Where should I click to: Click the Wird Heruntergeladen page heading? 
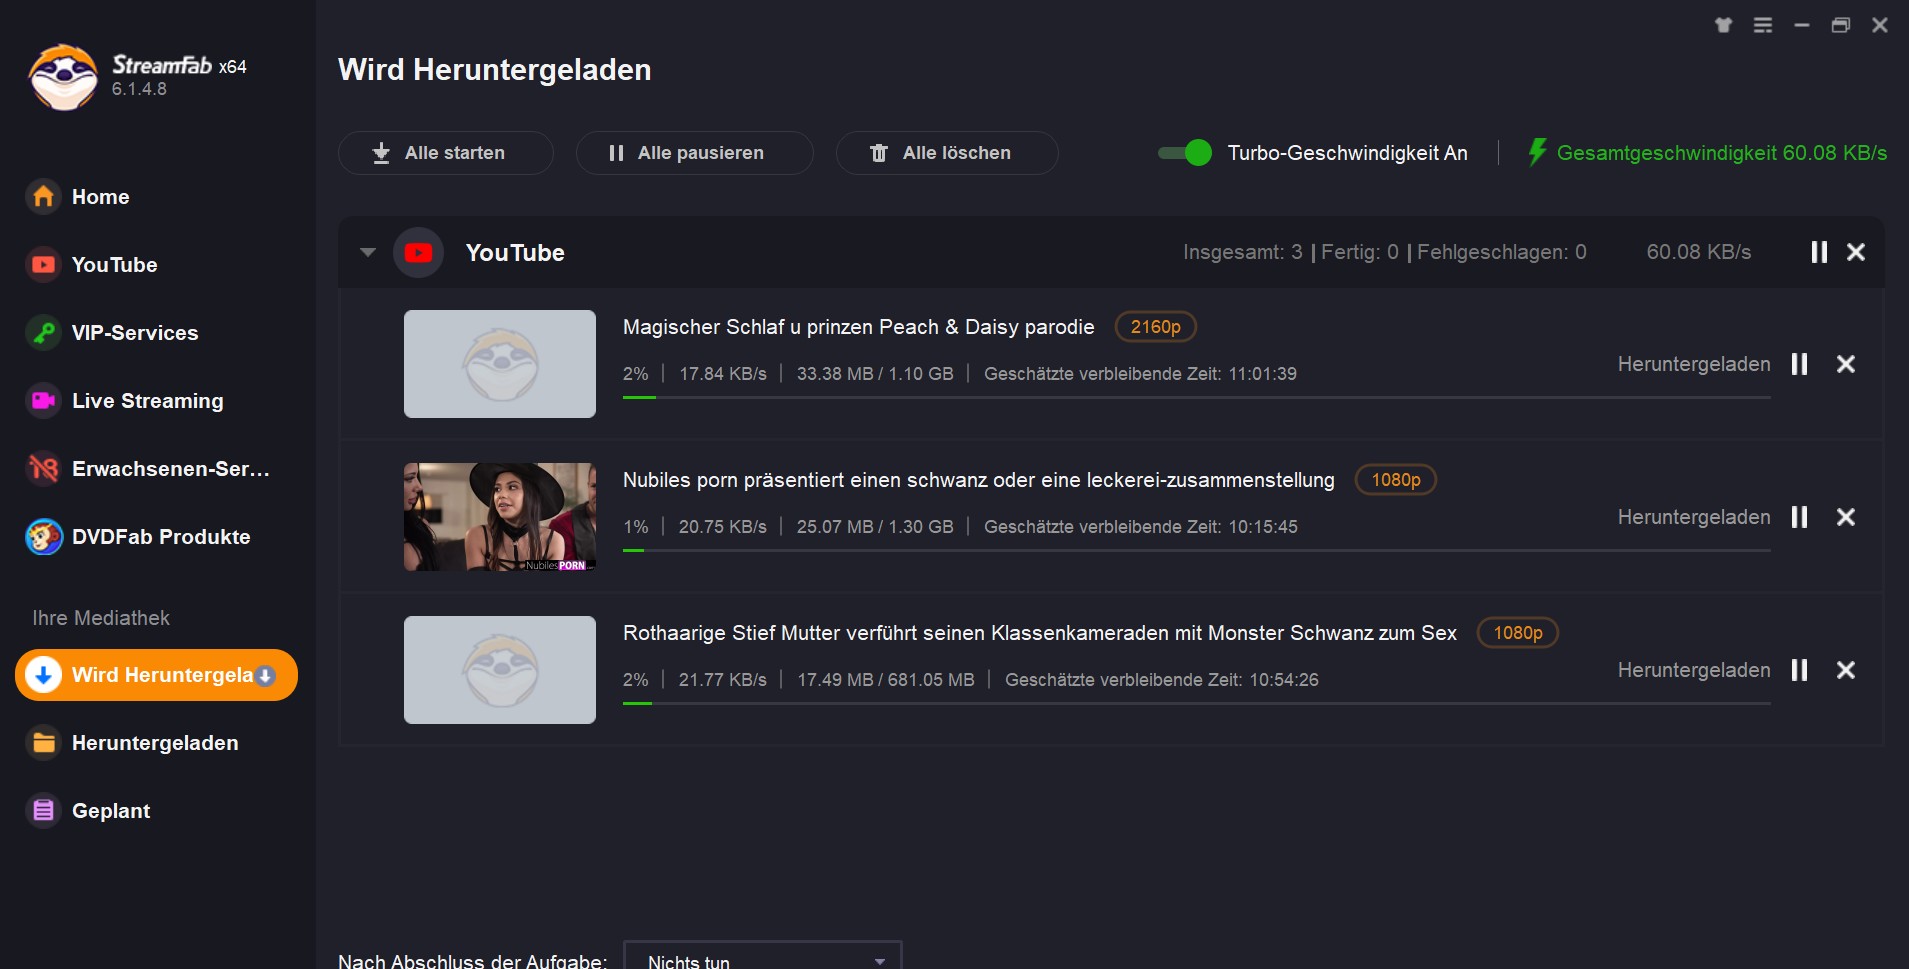pos(495,70)
